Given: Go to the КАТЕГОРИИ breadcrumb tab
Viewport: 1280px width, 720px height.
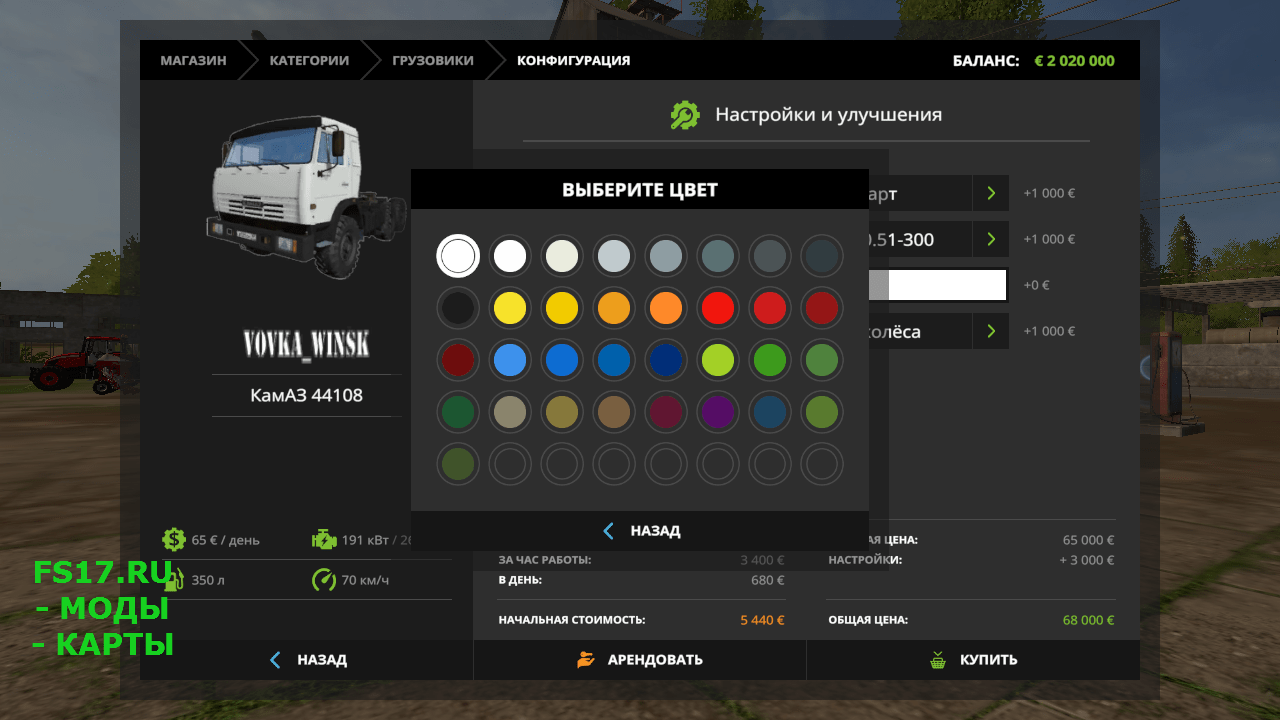Looking at the screenshot, I should tap(309, 60).
